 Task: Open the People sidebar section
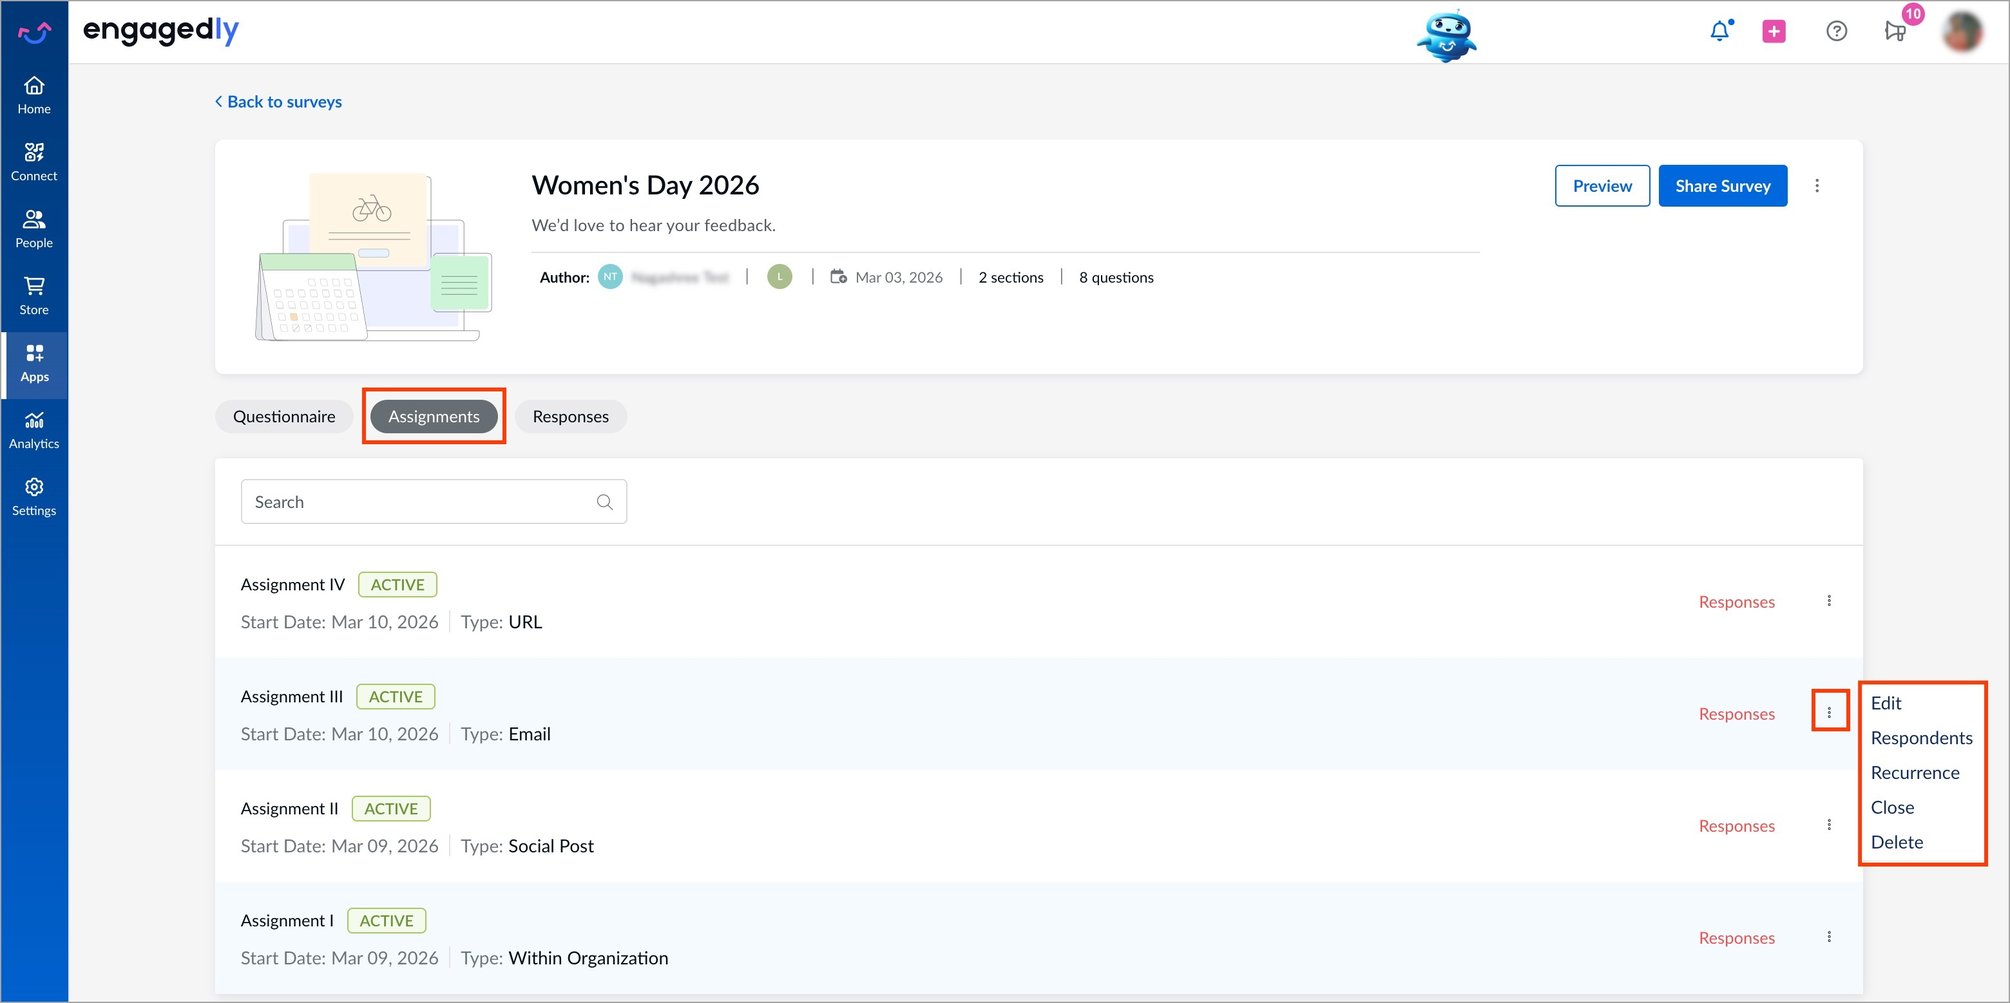[34, 229]
